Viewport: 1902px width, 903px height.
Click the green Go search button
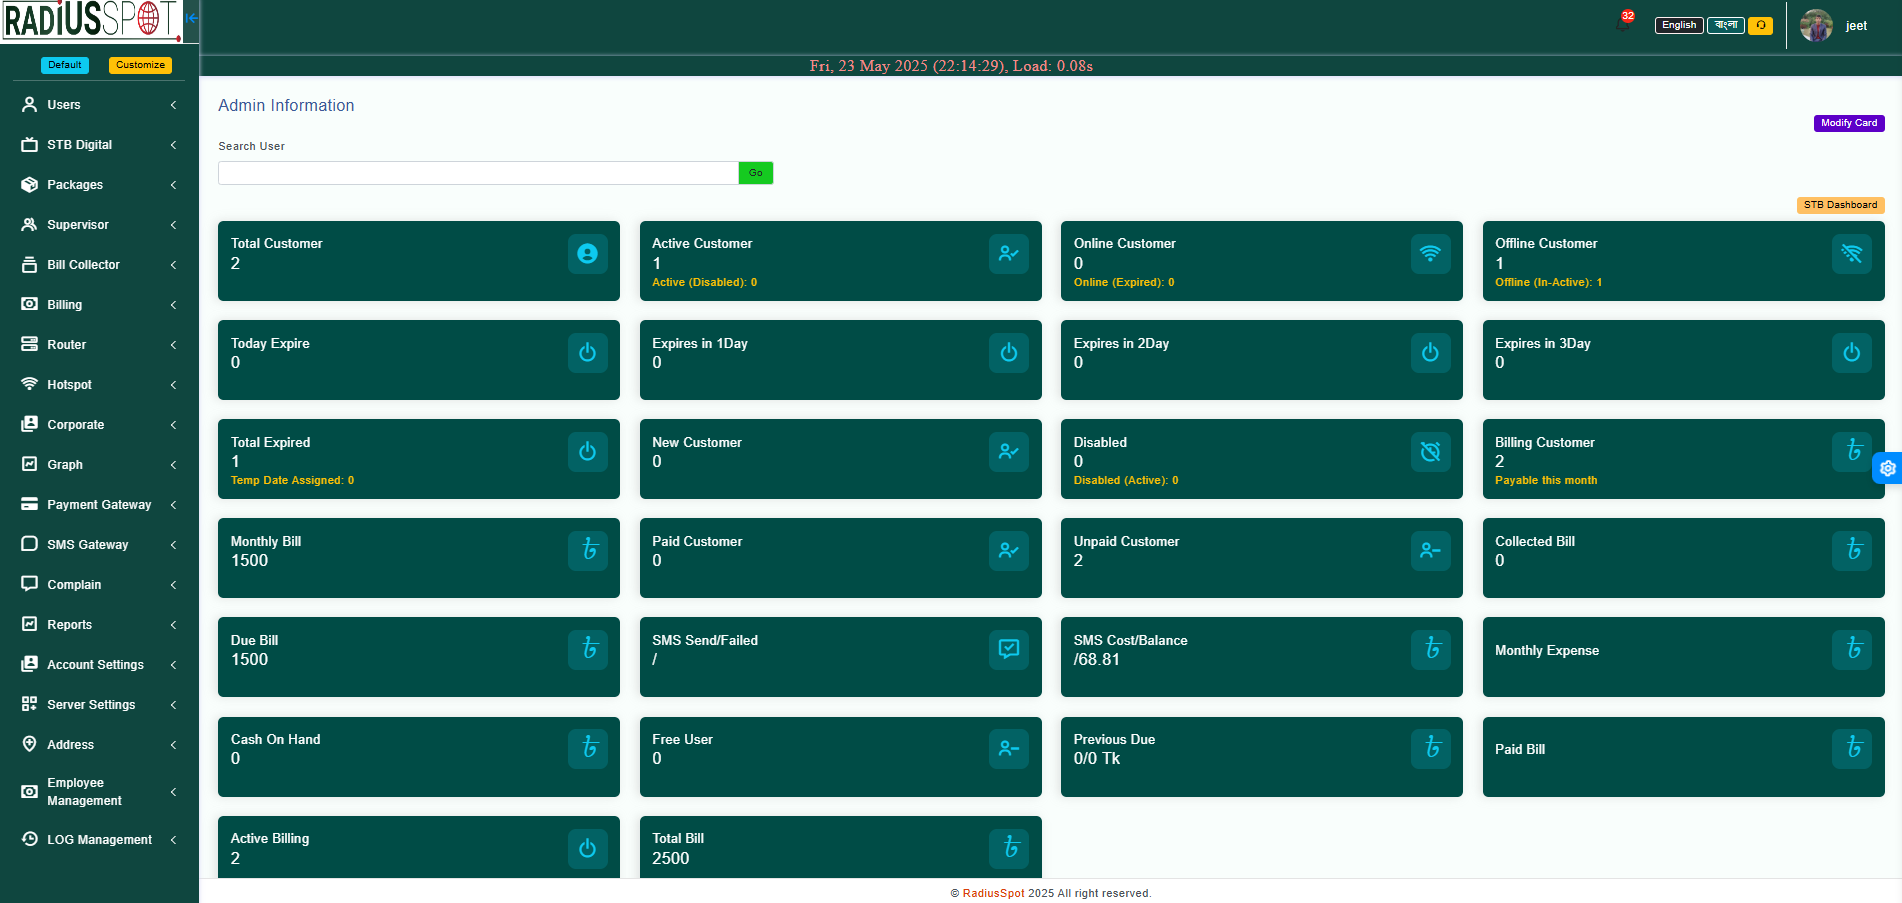tap(756, 173)
